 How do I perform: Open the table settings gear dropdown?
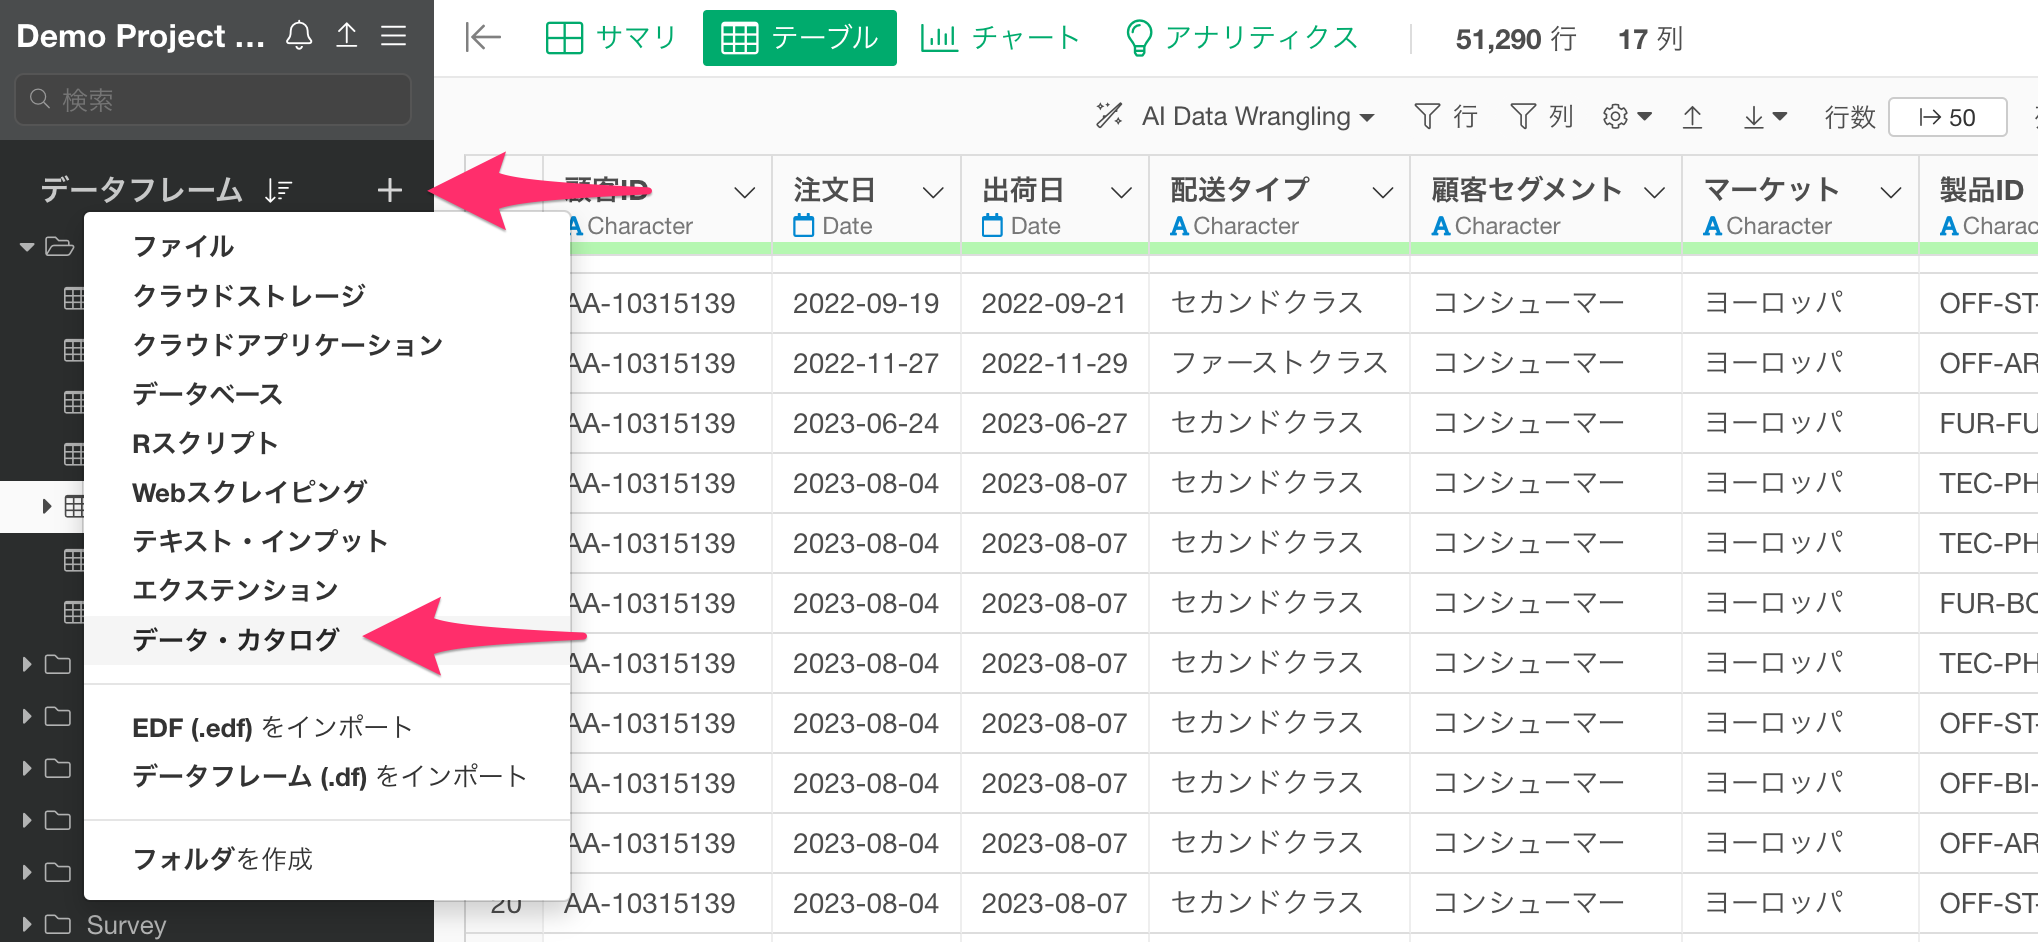coord(1626,117)
